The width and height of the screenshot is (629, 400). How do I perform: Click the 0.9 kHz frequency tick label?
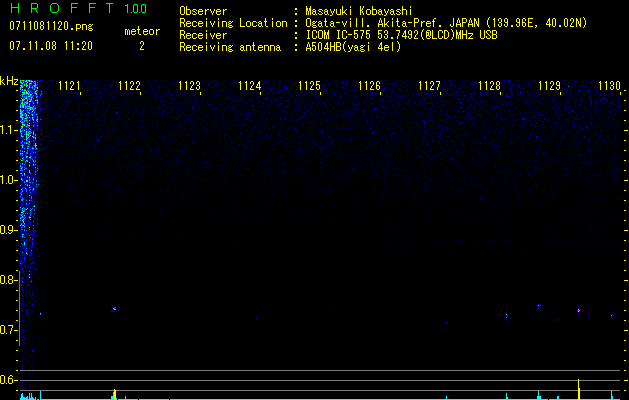[9, 230]
